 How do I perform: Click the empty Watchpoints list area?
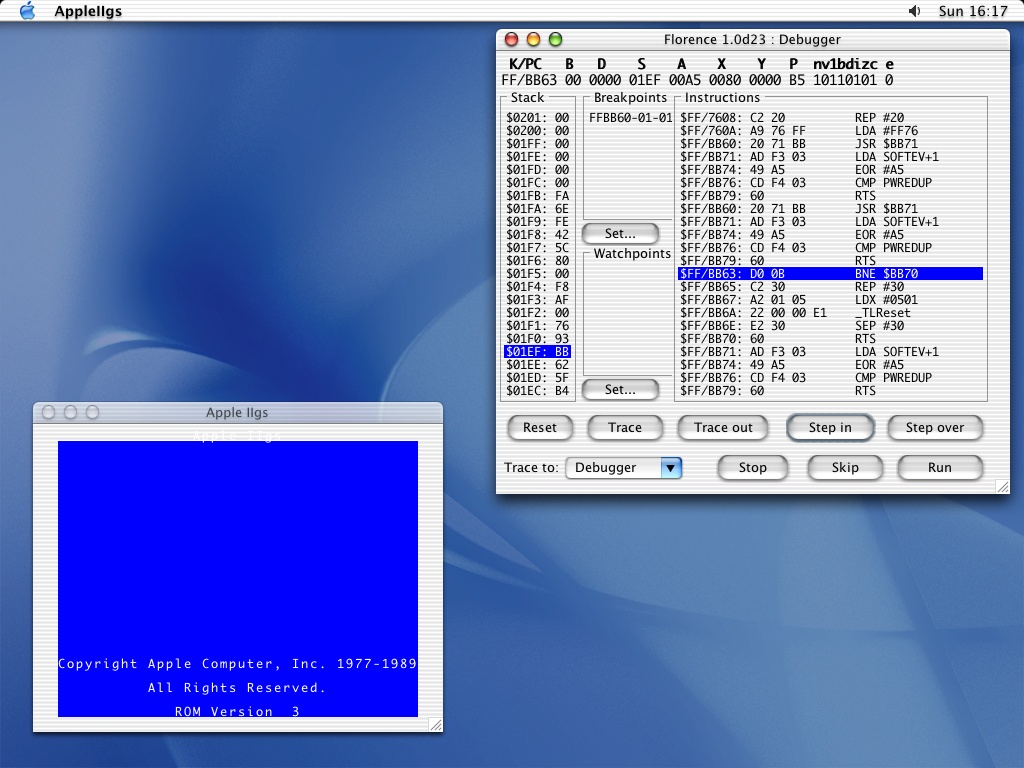click(x=628, y=317)
